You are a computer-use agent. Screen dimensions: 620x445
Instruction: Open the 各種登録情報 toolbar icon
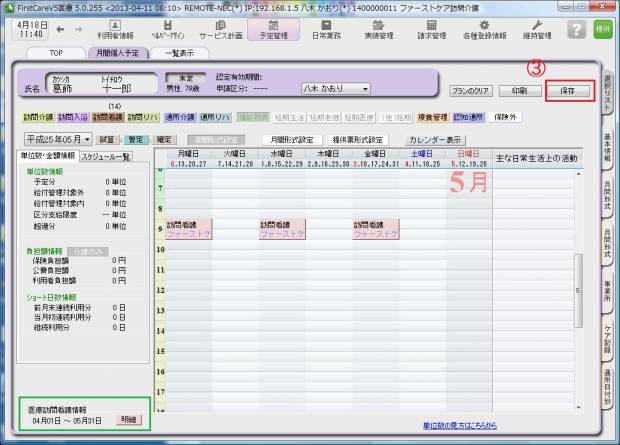[484, 28]
